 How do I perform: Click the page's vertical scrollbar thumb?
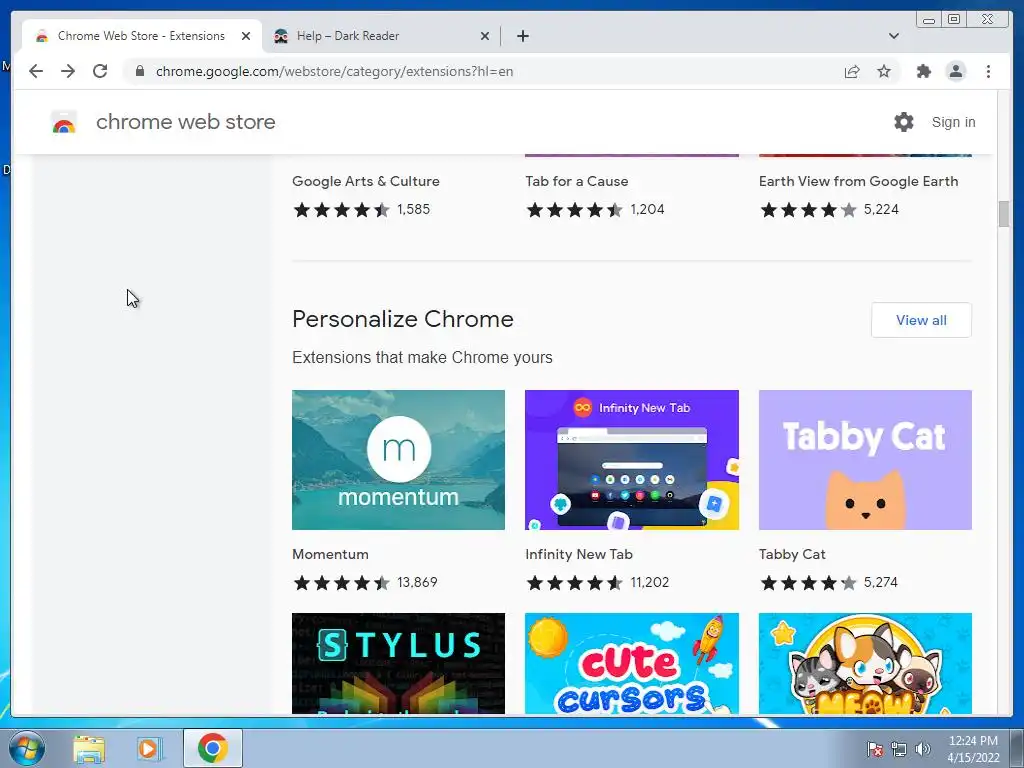(x=1004, y=214)
